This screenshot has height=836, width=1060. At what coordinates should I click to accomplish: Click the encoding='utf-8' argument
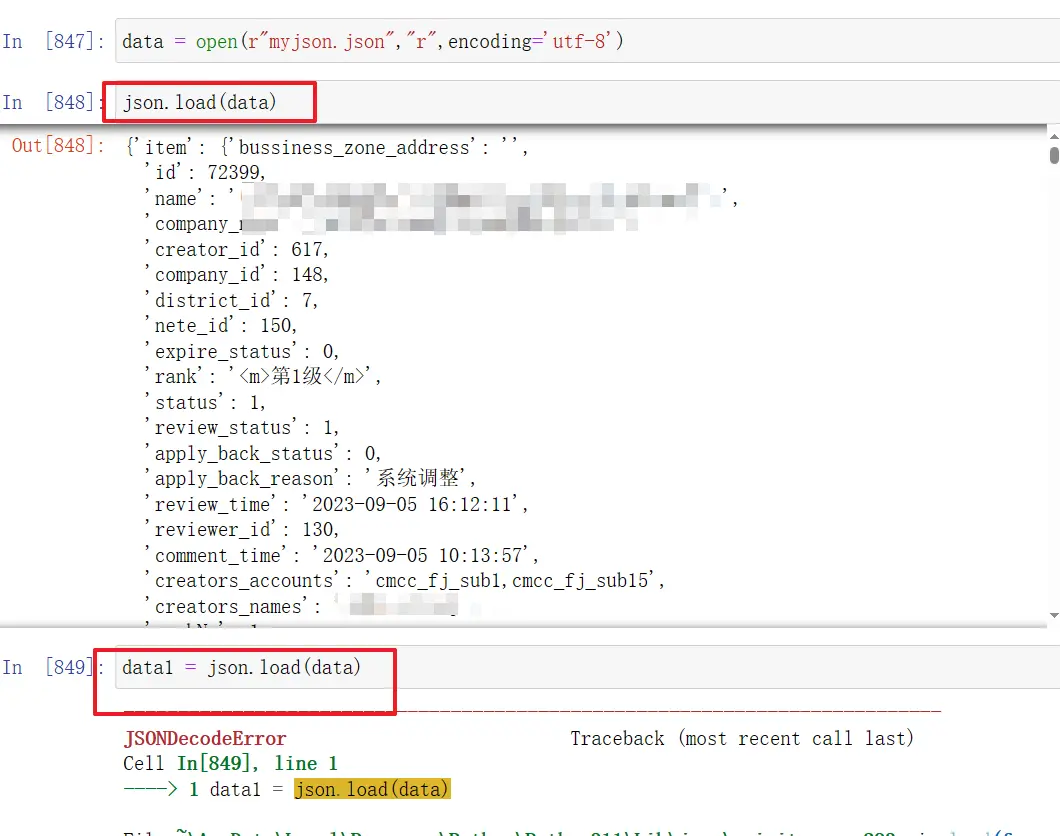(535, 42)
